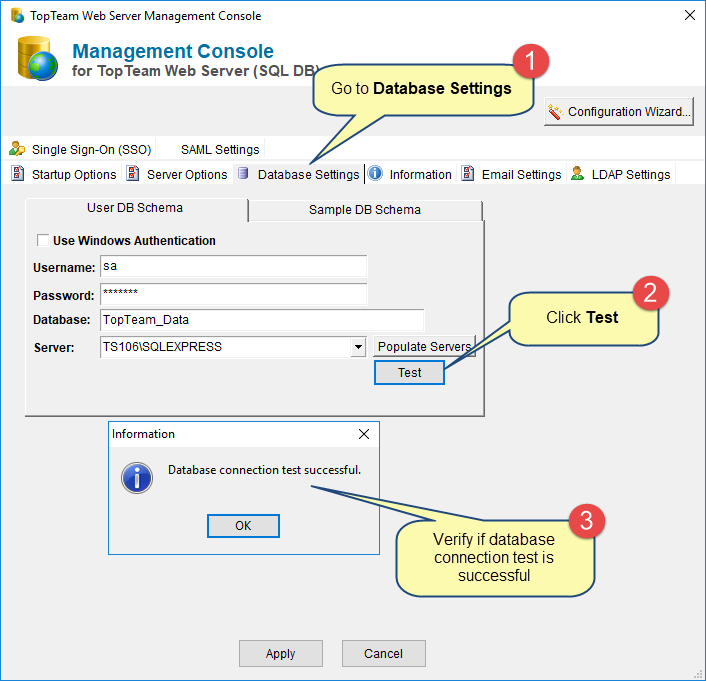This screenshot has height=681, width=706.
Task: Select the User DB Schema tab
Action: pos(135,208)
